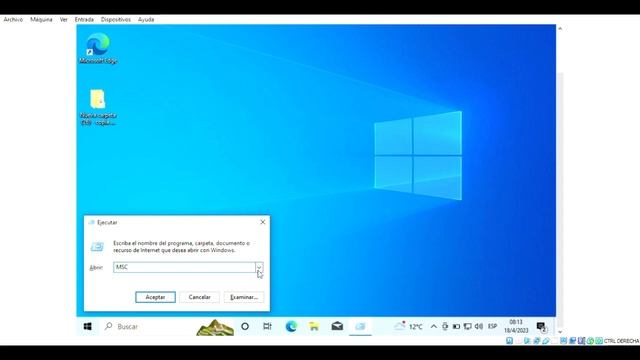This screenshot has height=360, width=640.
Task: Click the first VirtualBox status bar icon
Action: click(509, 341)
